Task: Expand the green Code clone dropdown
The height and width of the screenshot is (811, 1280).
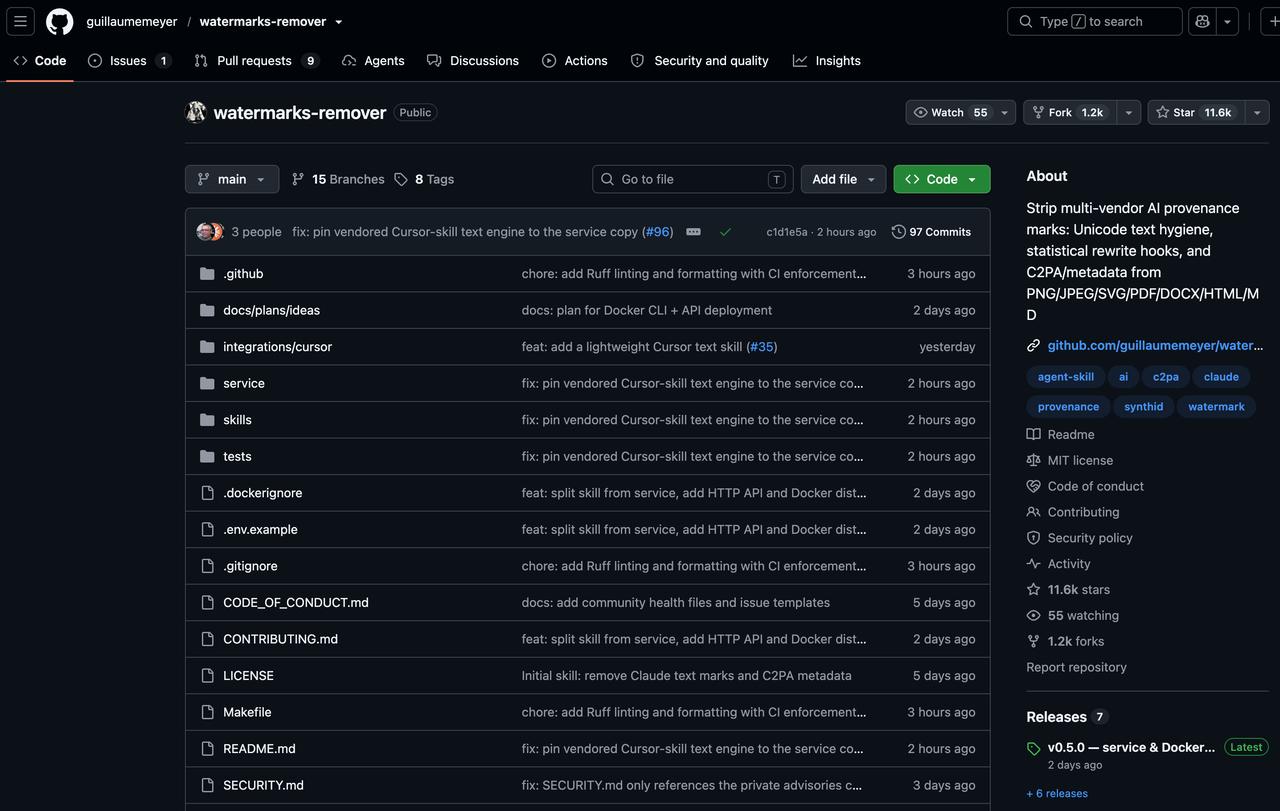Action: pyautogui.click(x=942, y=179)
